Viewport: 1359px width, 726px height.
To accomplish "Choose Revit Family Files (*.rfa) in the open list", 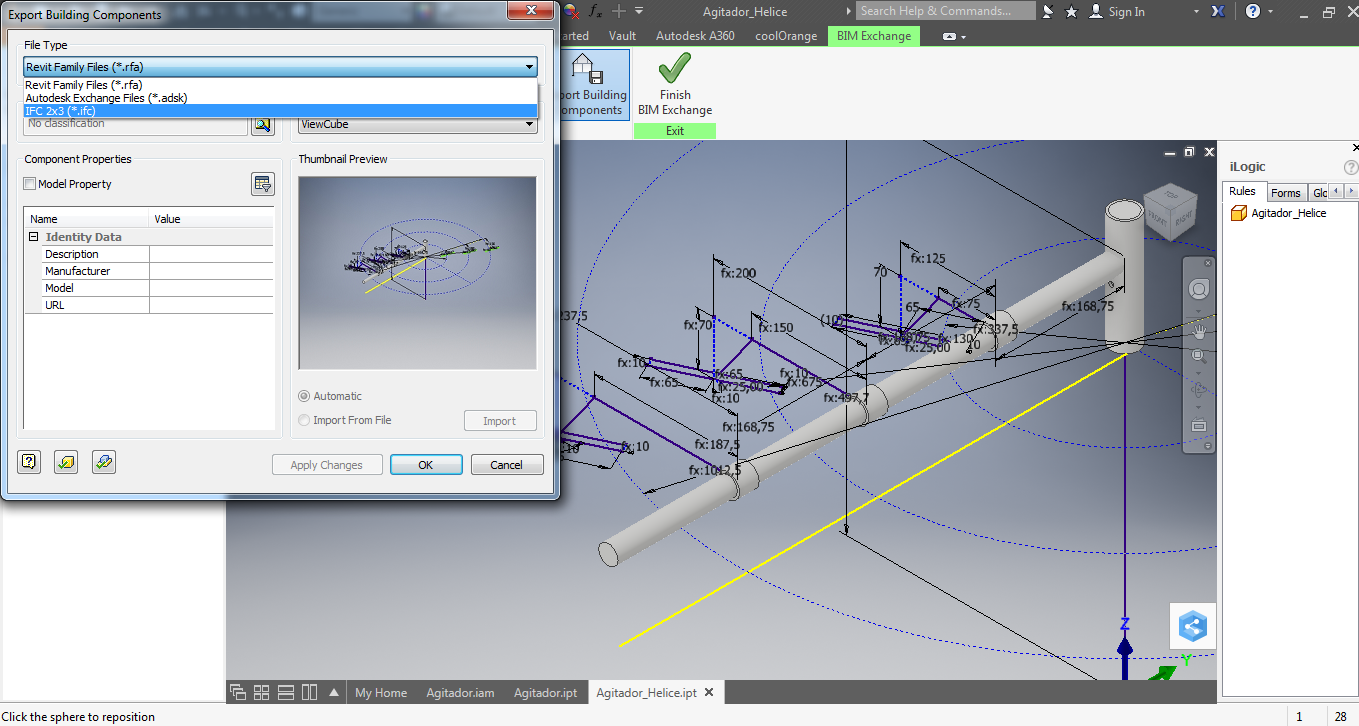I will 280,85.
